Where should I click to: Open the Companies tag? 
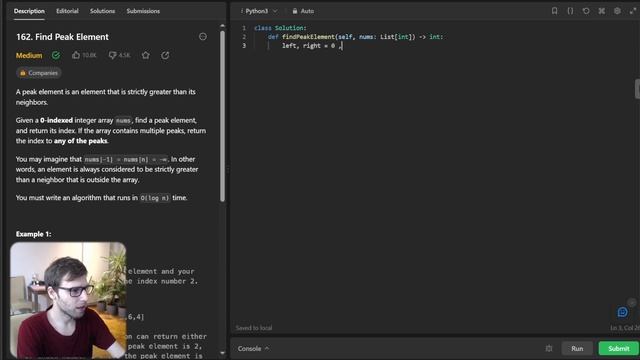click(x=39, y=73)
